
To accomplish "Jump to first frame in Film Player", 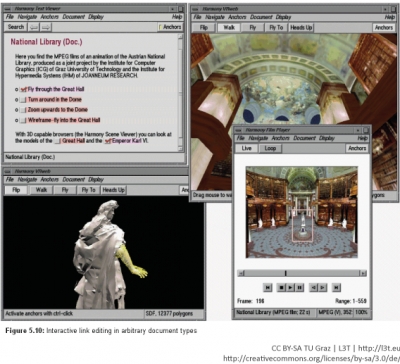I will [267, 287].
